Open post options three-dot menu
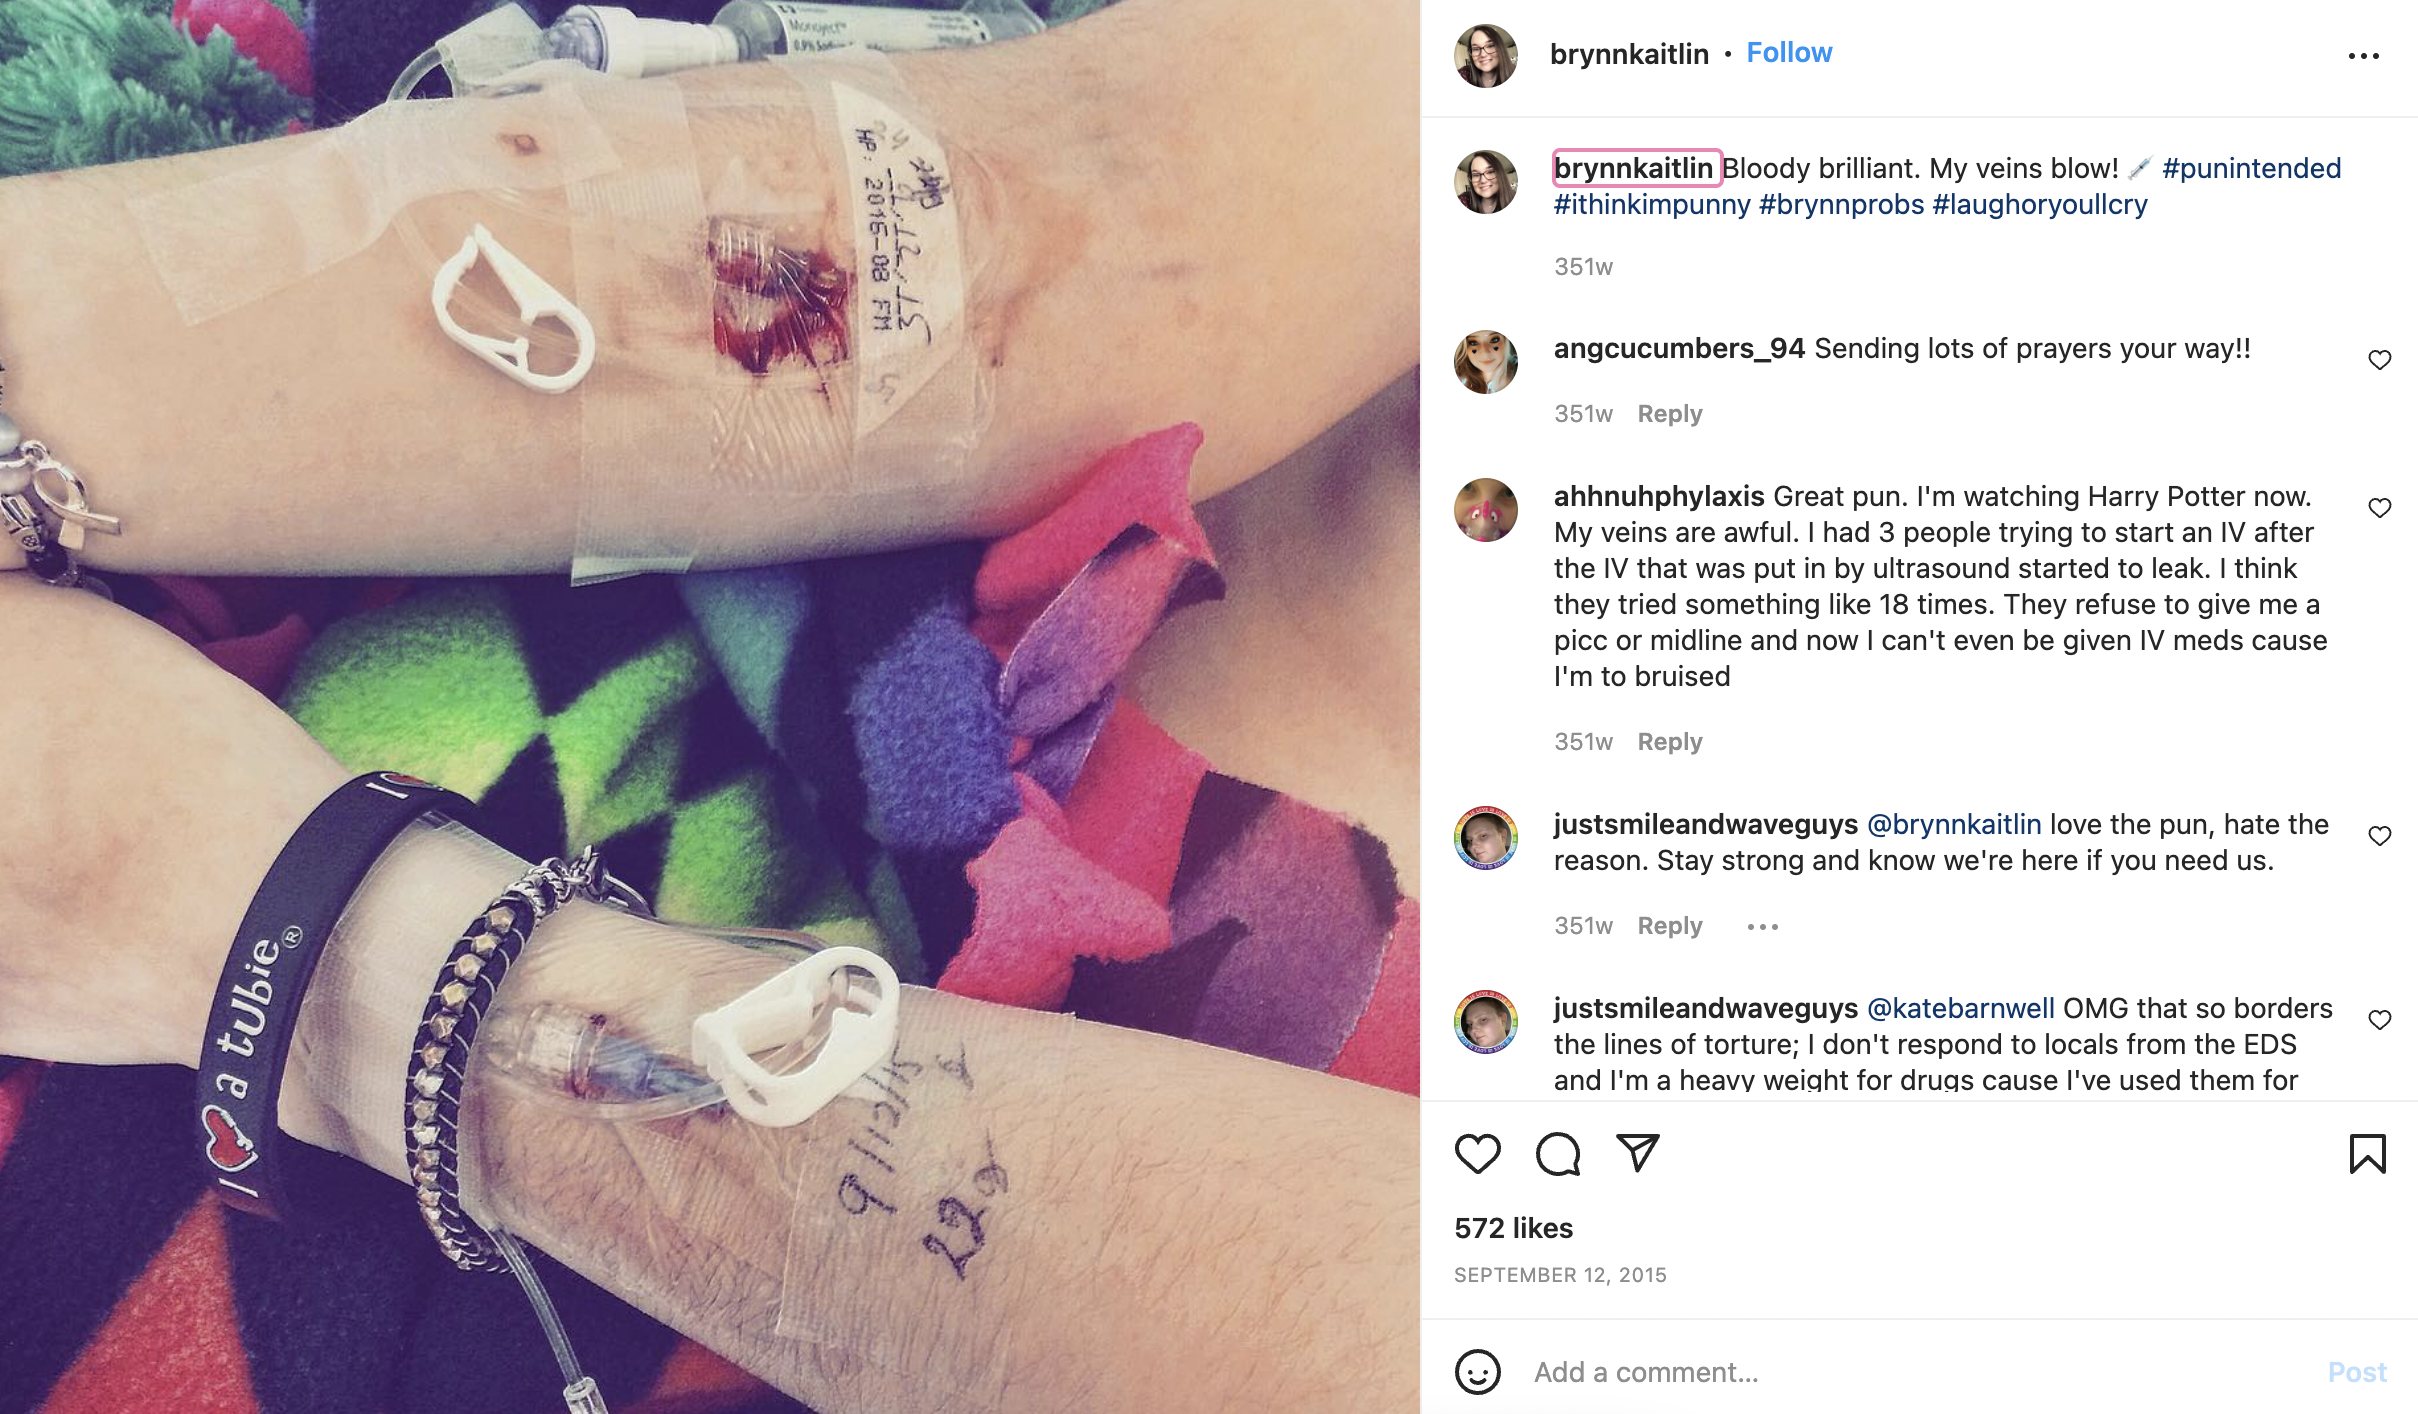 tap(2363, 56)
